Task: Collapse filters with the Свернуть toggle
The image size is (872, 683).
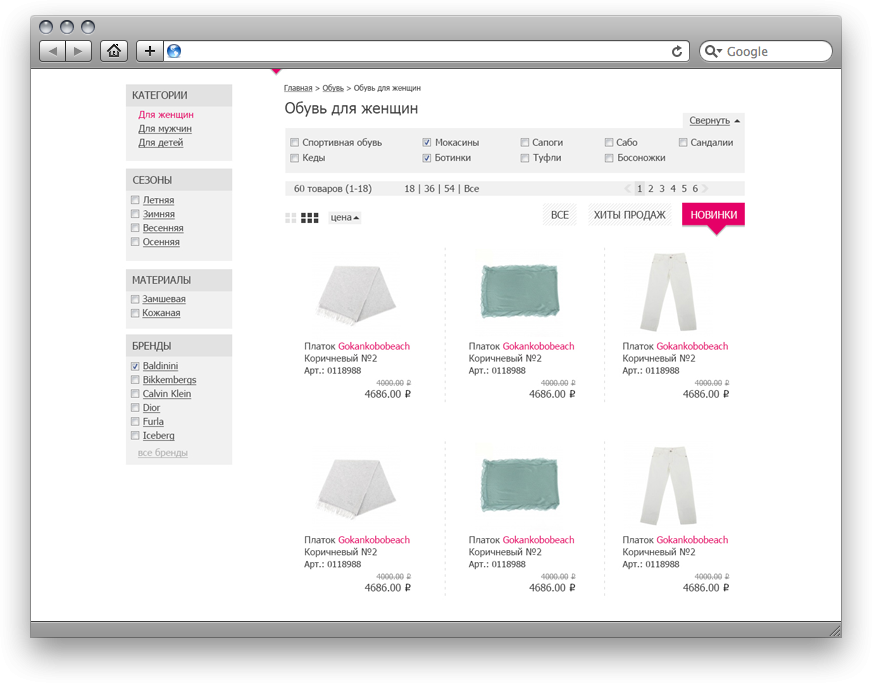Action: coord(714,120)
